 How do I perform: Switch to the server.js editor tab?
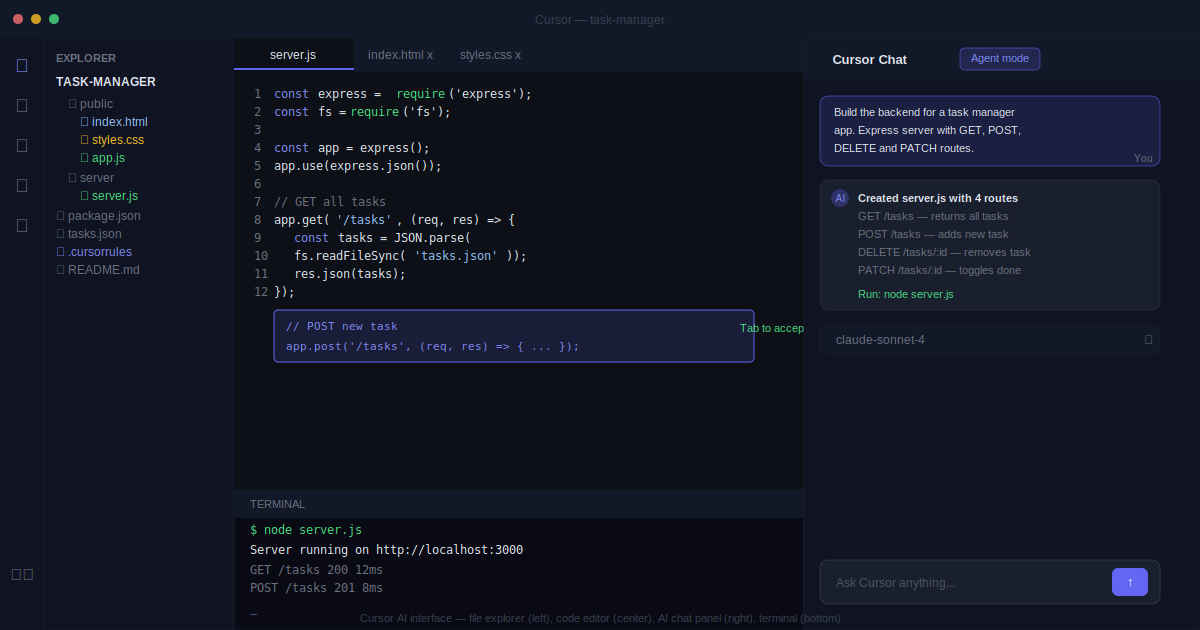[x=293, y=55]
